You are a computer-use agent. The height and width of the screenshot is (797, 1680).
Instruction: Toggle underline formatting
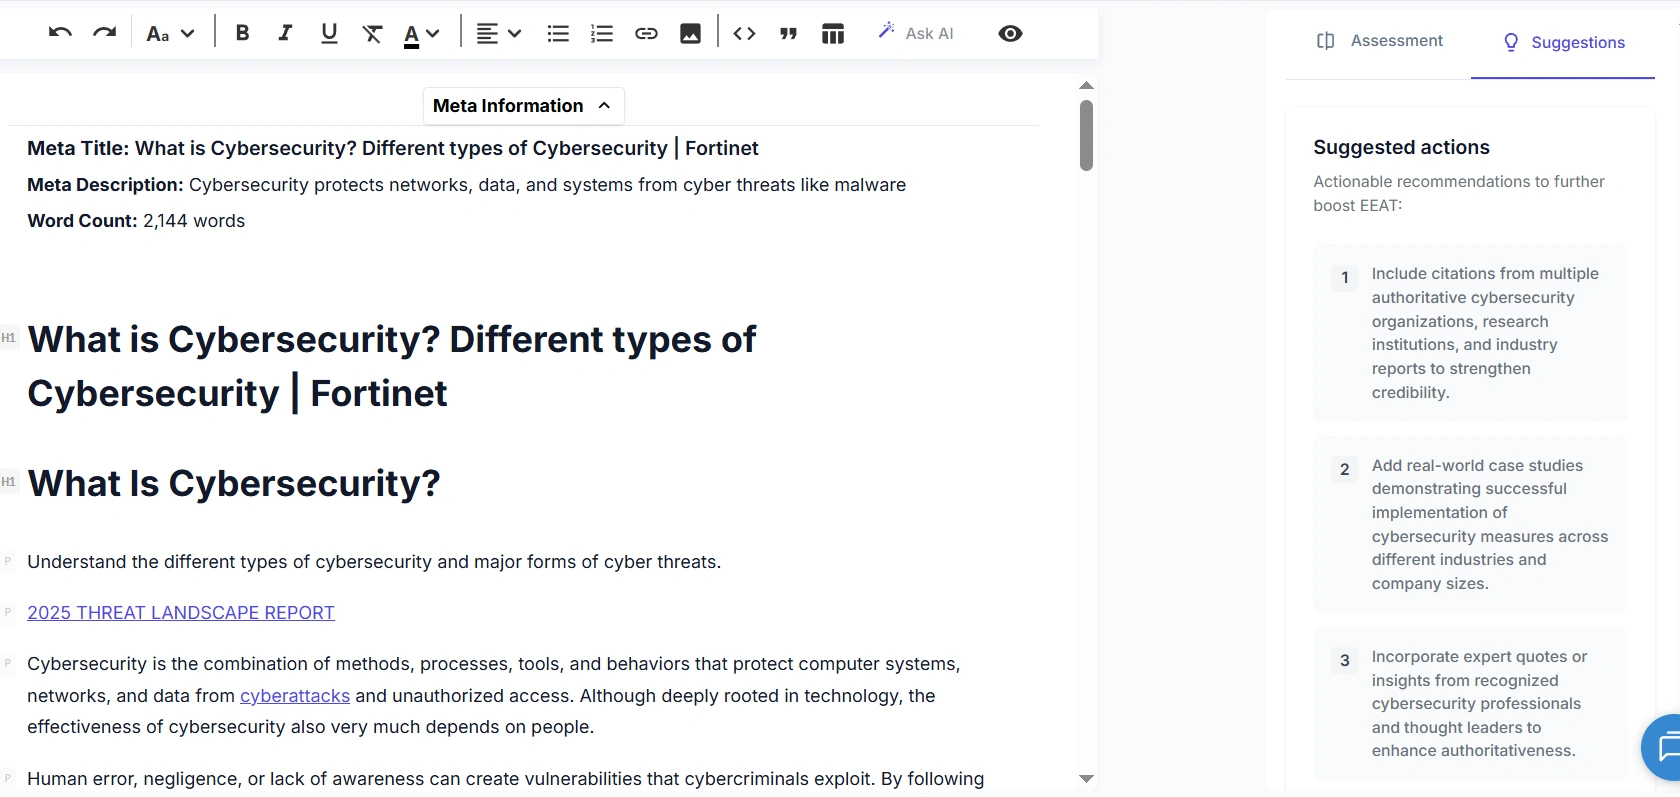(329, 33)
